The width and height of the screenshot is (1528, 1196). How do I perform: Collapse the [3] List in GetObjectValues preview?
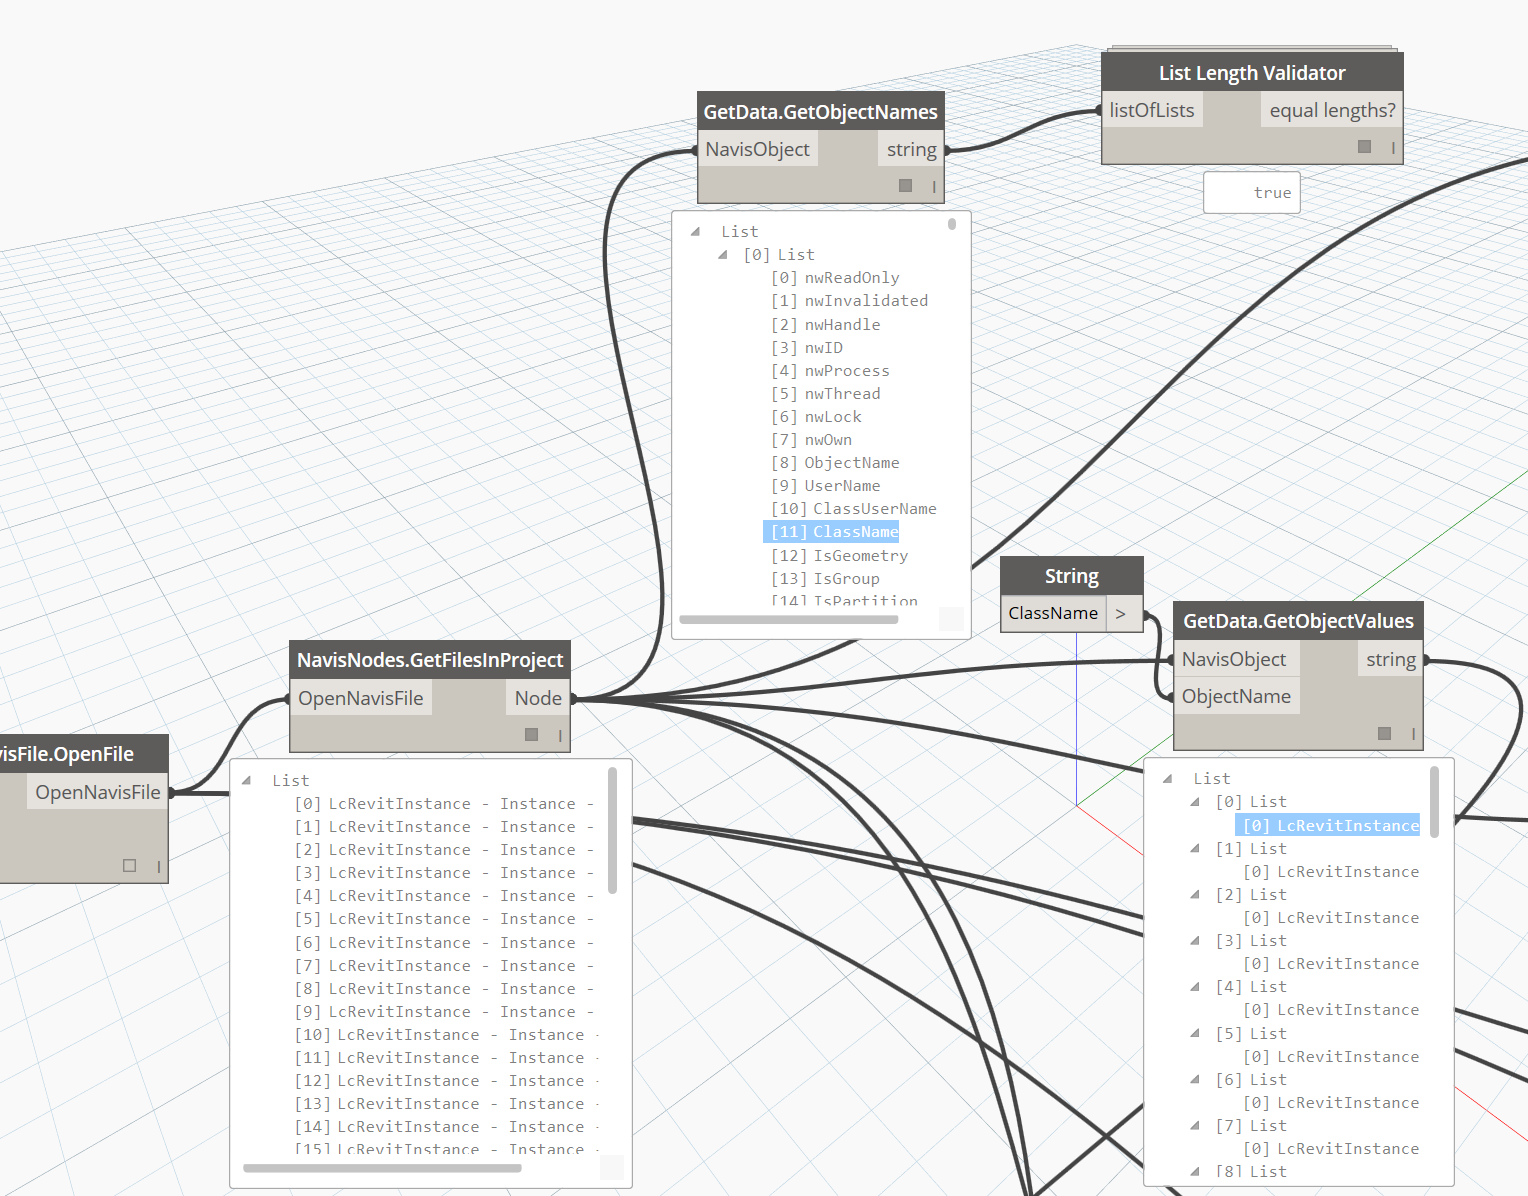(x=1195, y=941)
